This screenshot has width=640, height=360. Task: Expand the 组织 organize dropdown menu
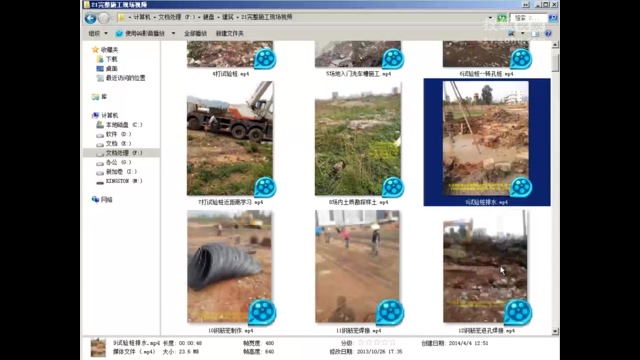98,33
